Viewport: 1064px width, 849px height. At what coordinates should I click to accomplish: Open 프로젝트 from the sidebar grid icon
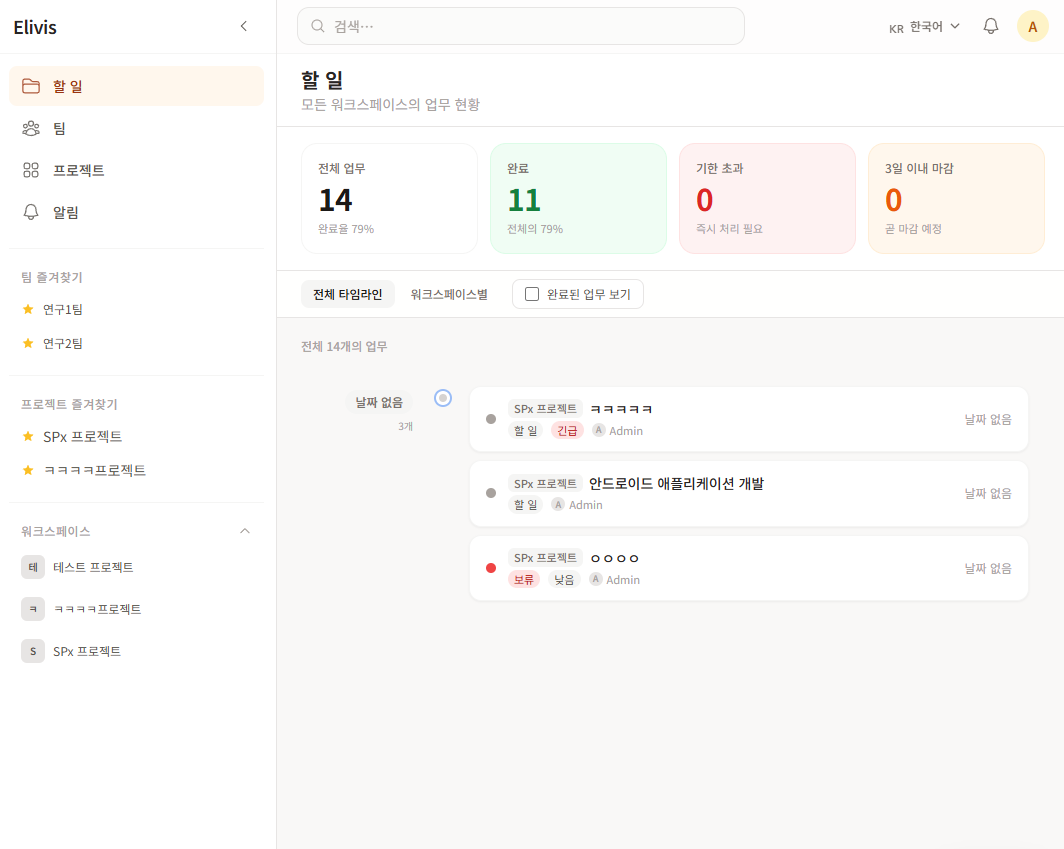(x=31, y=170)
